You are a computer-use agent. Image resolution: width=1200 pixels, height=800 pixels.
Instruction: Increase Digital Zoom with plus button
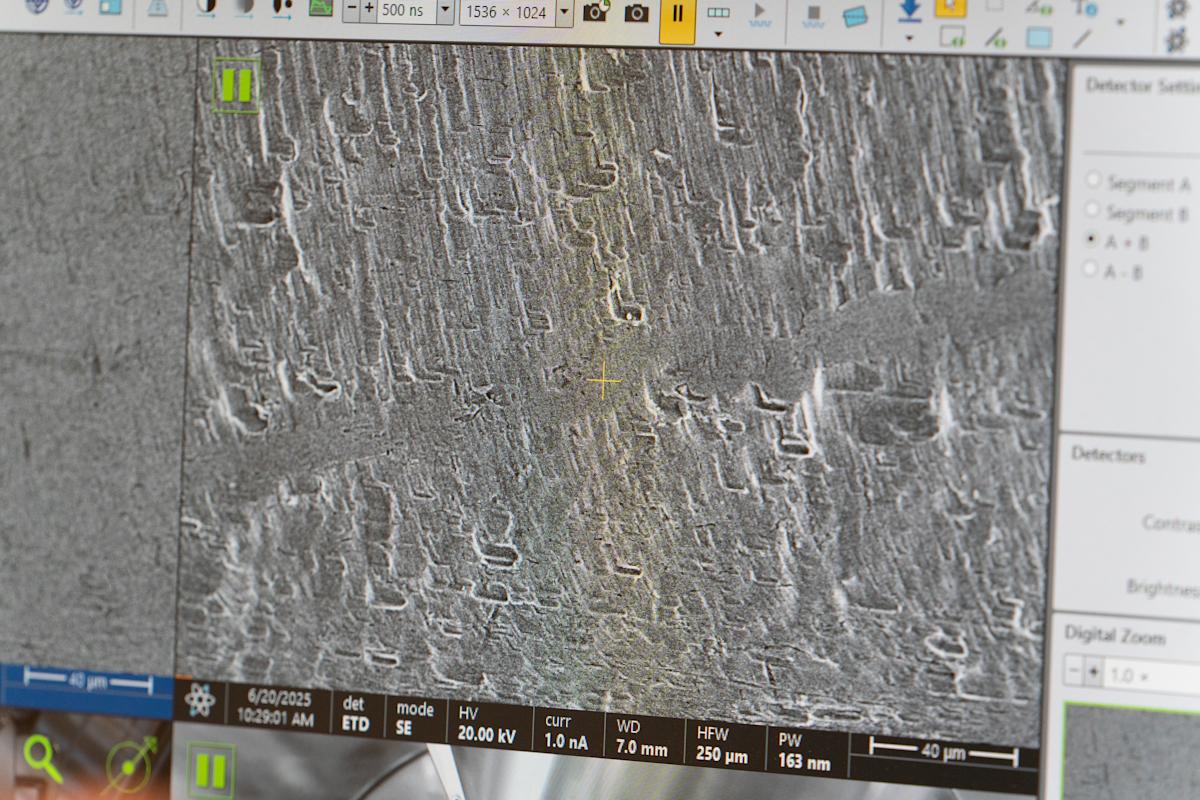(1094, 673)
